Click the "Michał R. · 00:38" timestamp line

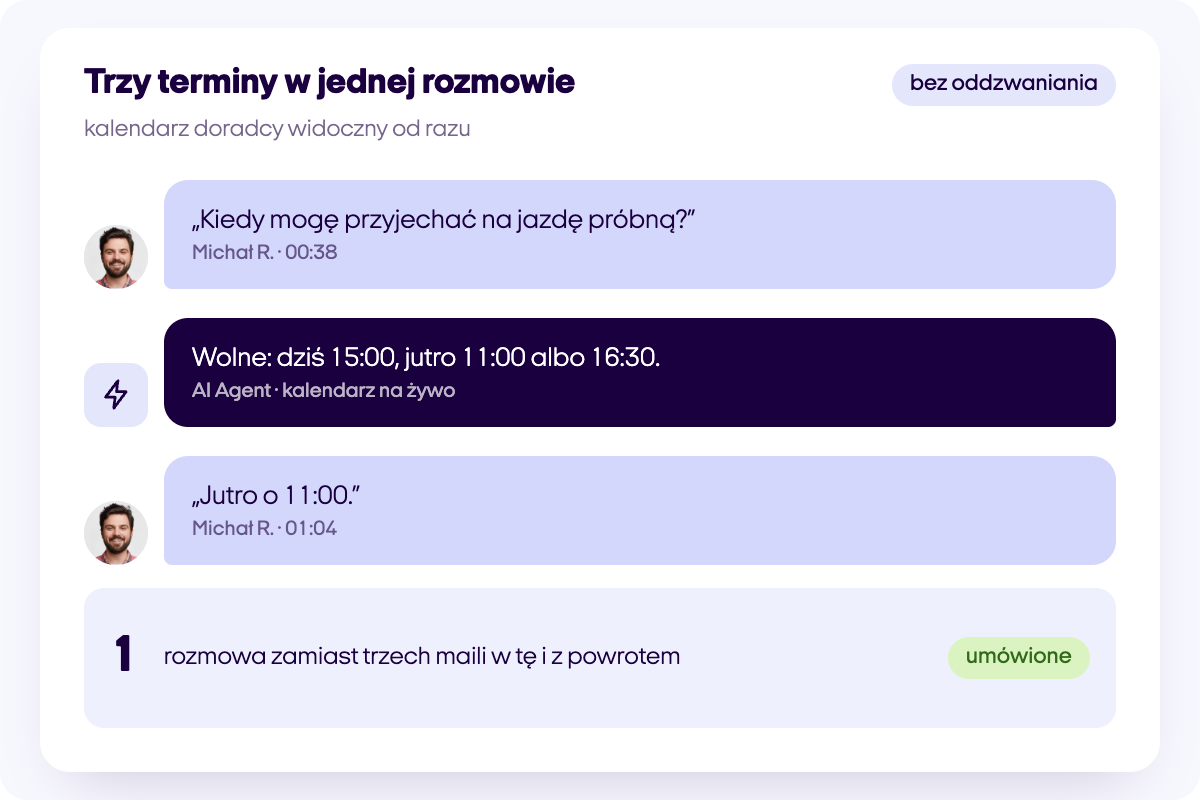coord(264,252)
